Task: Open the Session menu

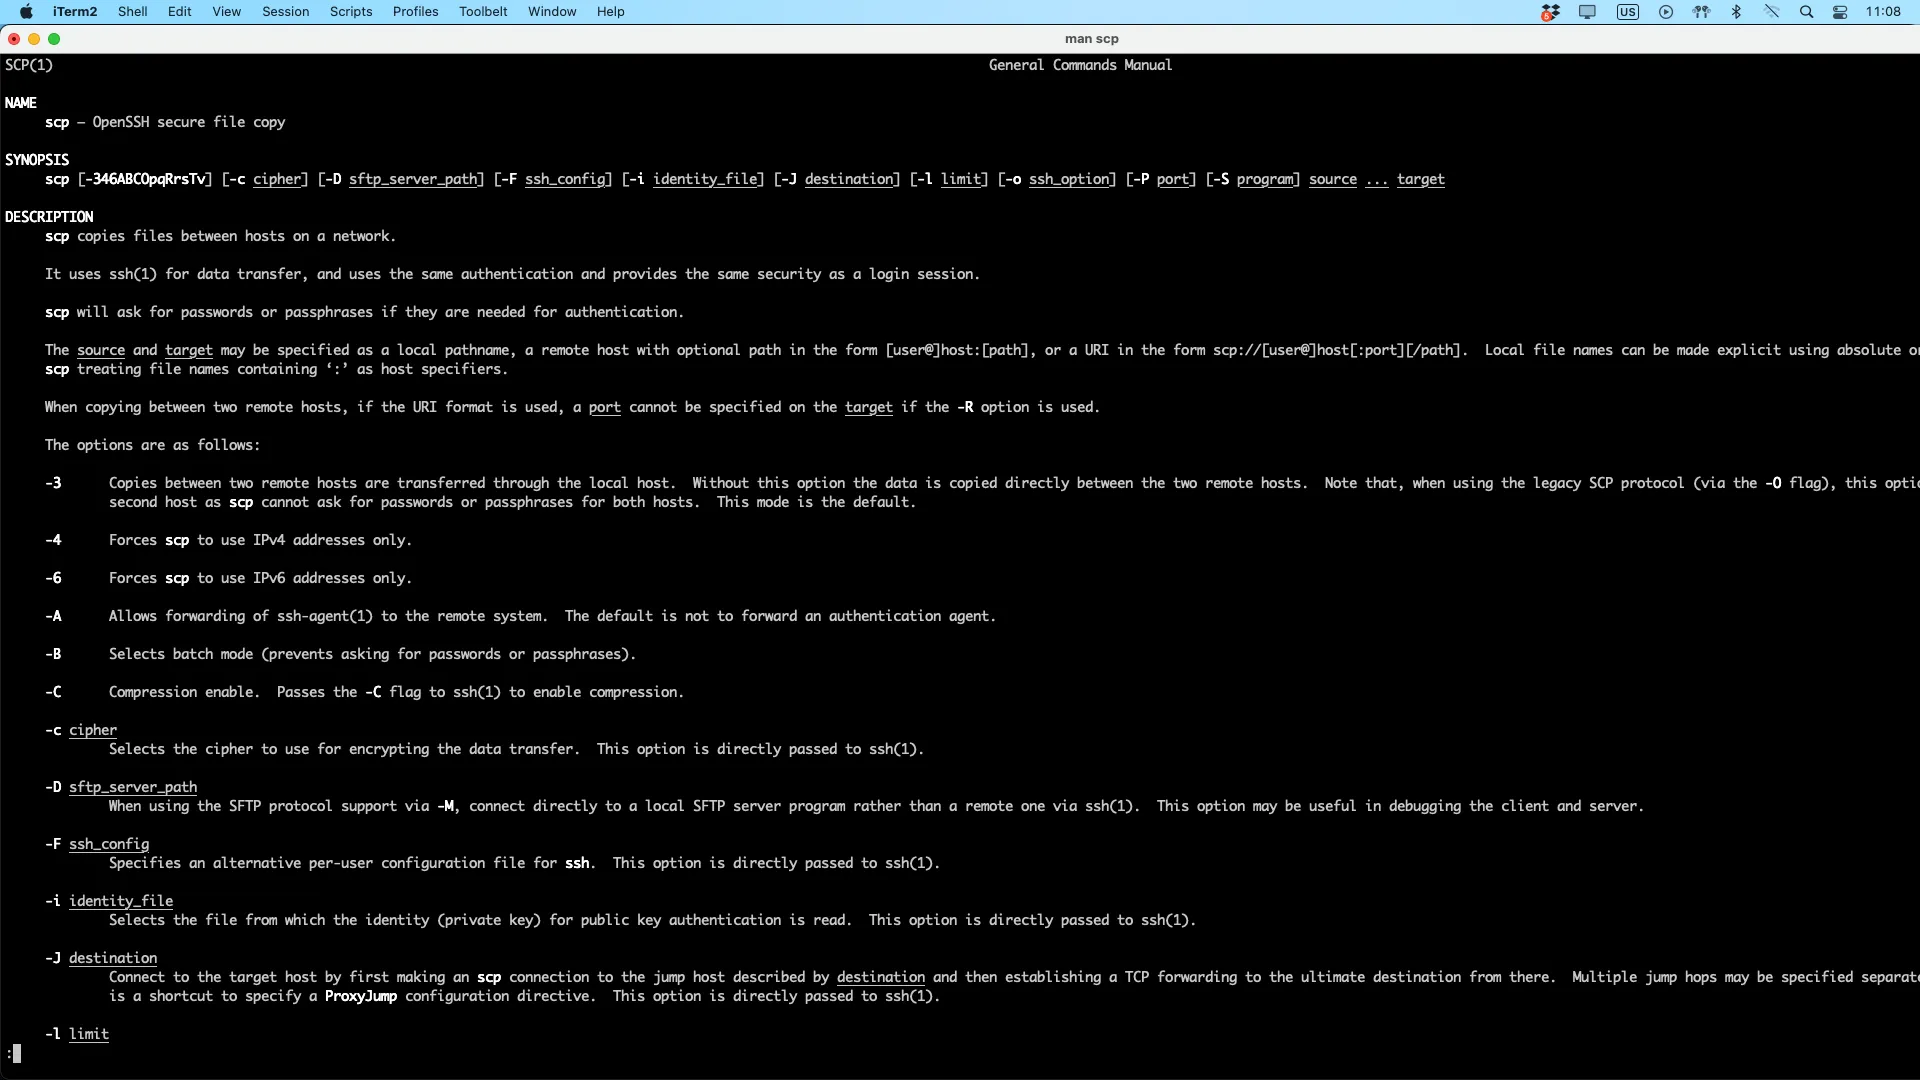Action: pos(285,12)
